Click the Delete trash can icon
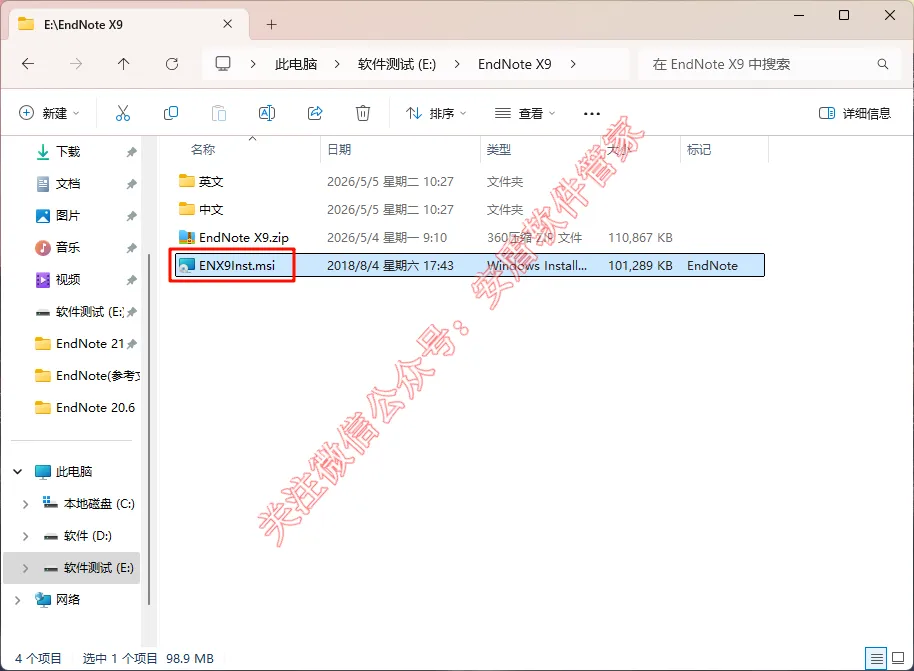The image size is (914, 671). coord(363,113)
